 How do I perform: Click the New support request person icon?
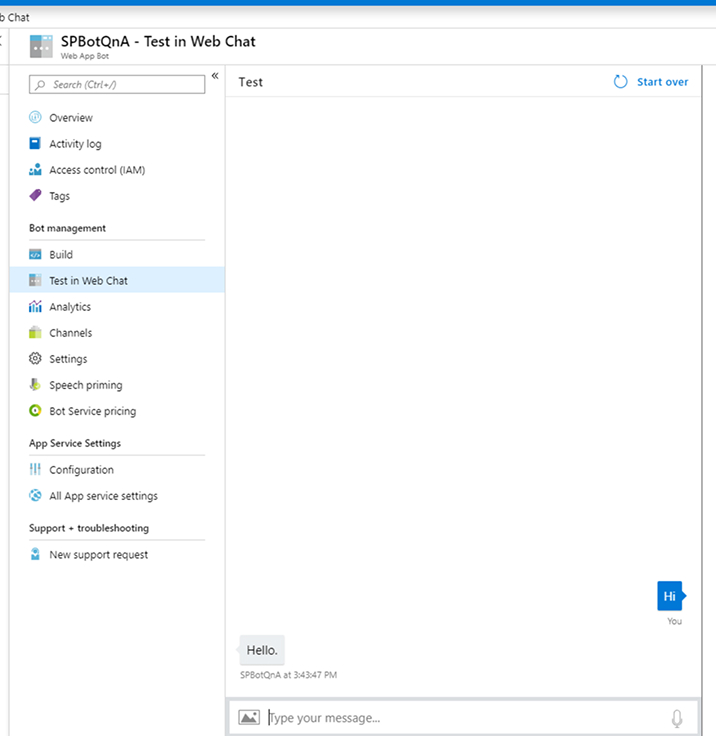(x=35, y=554)
